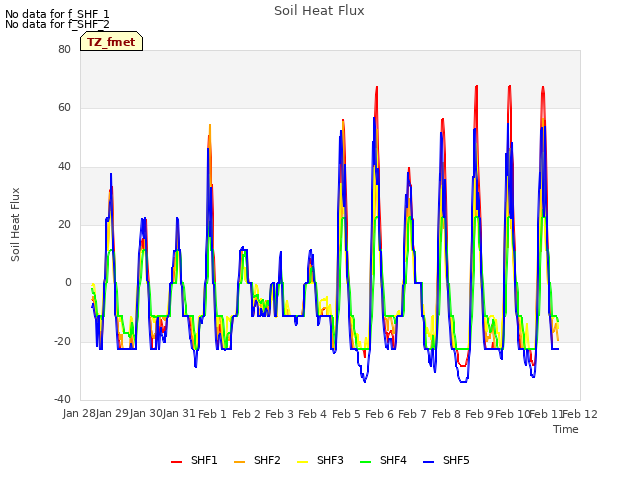640x480 pixels.
Task: Select SHF1 legend entry
Action: point(194,460)
